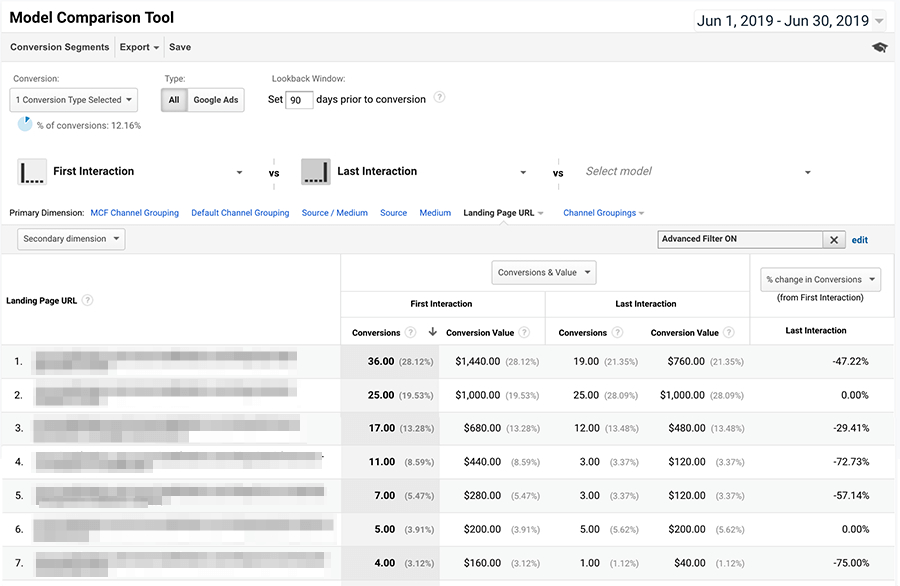Click the pie chart icon beside conversions percentage
This screenshot has width=900, height=586.
(x=24, y=123)
